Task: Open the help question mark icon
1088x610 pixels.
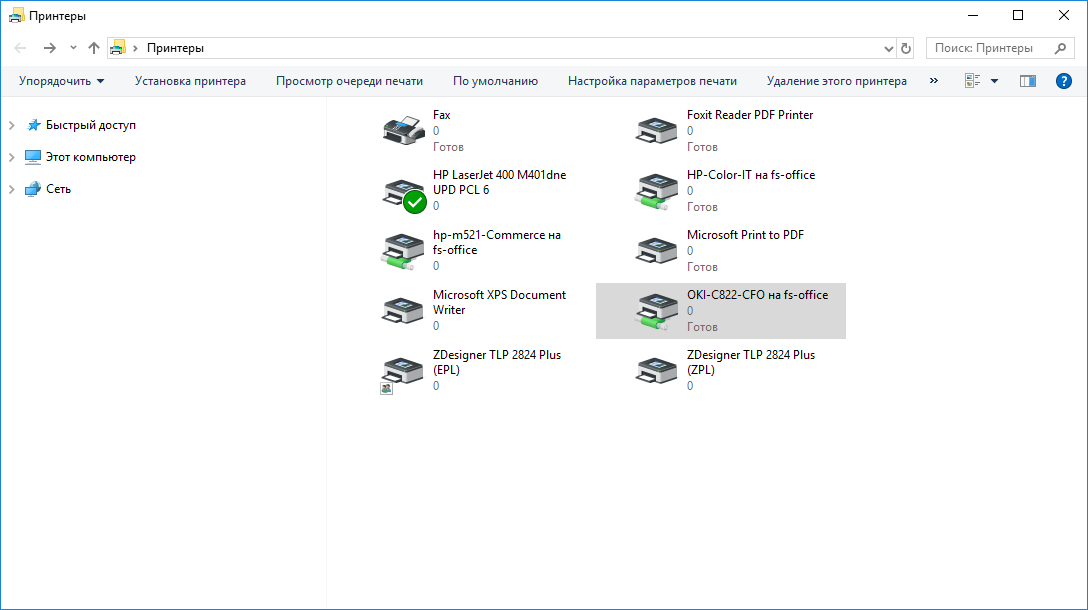Action: [x=1064, y=81]
